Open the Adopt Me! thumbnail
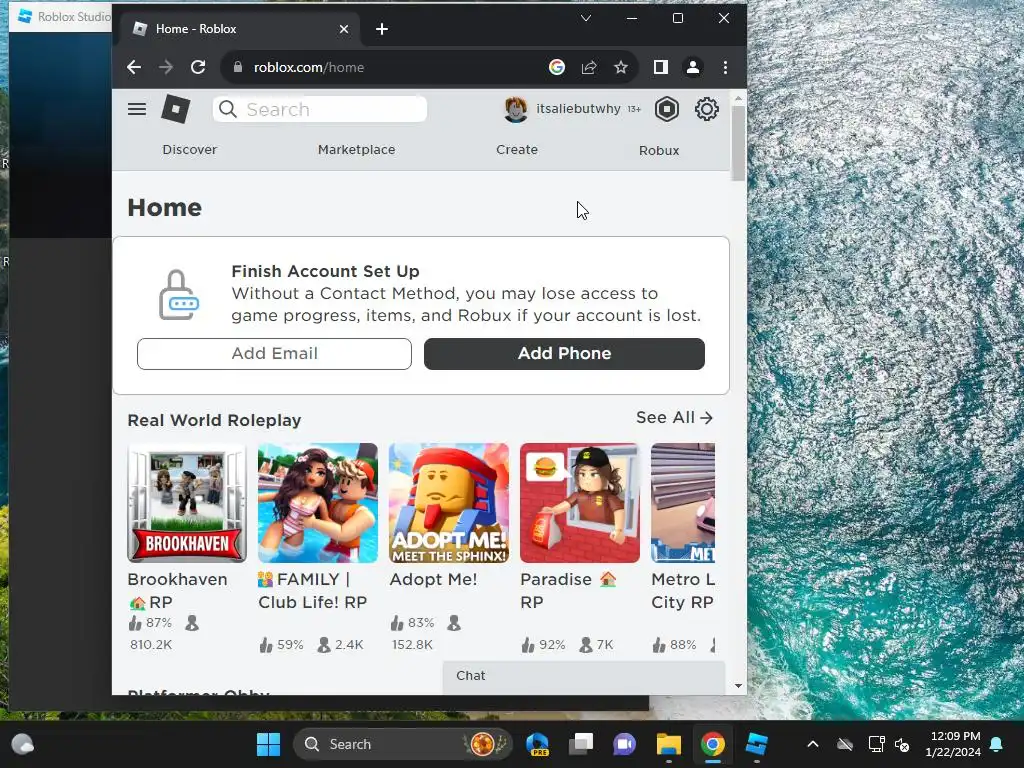The image size is (1024, 768). click(x=449, y=503)
